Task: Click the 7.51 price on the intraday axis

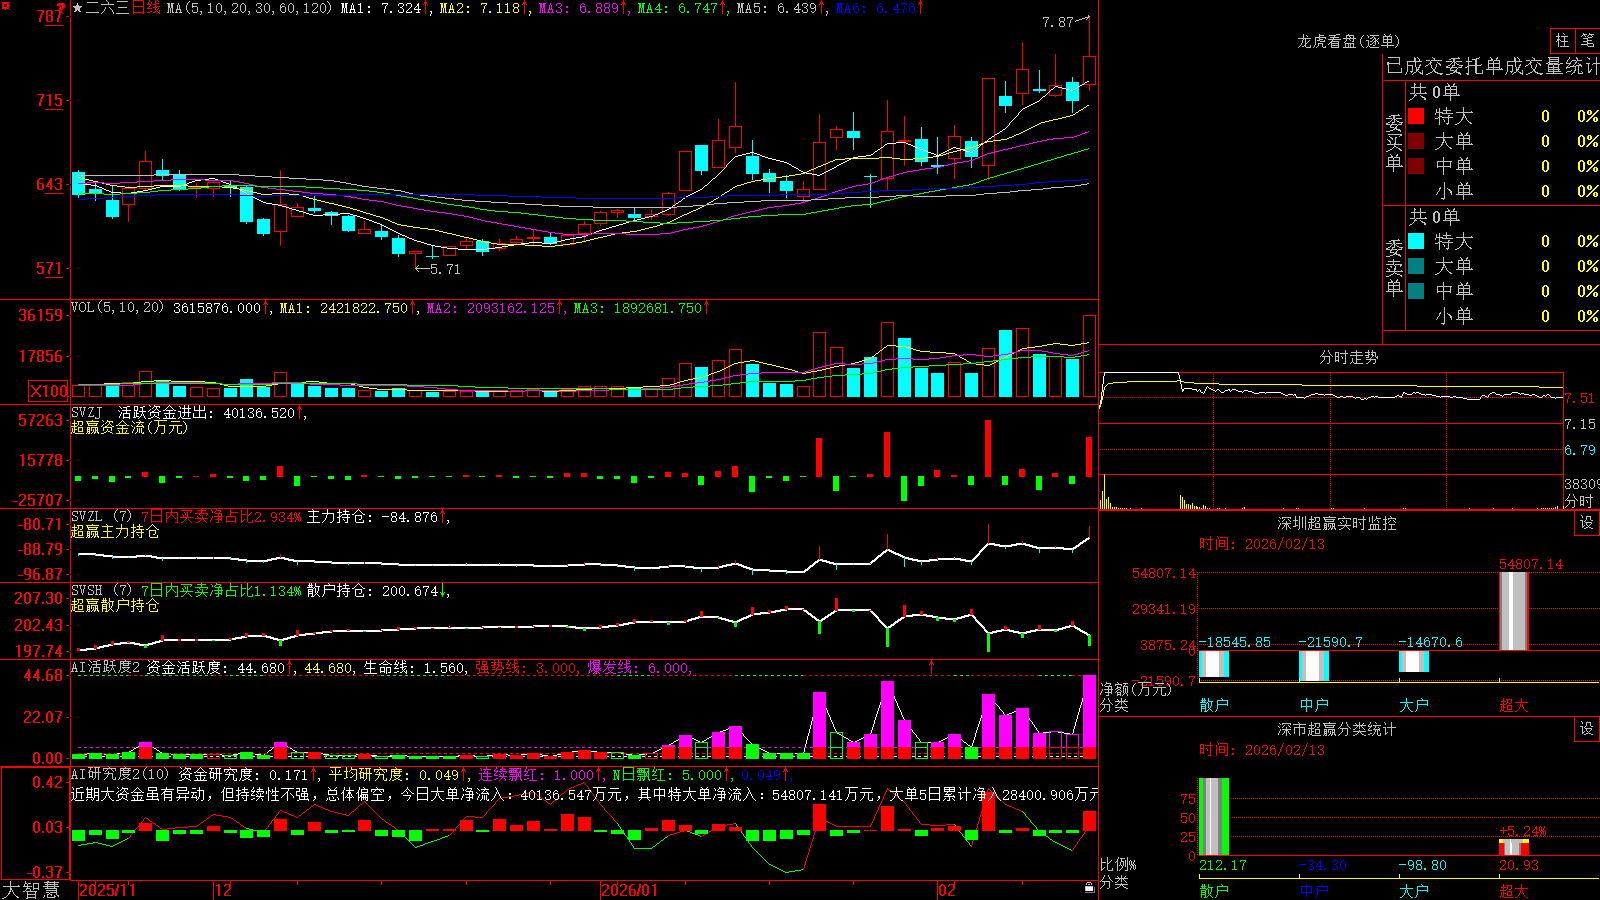Action: [1581, 398]
